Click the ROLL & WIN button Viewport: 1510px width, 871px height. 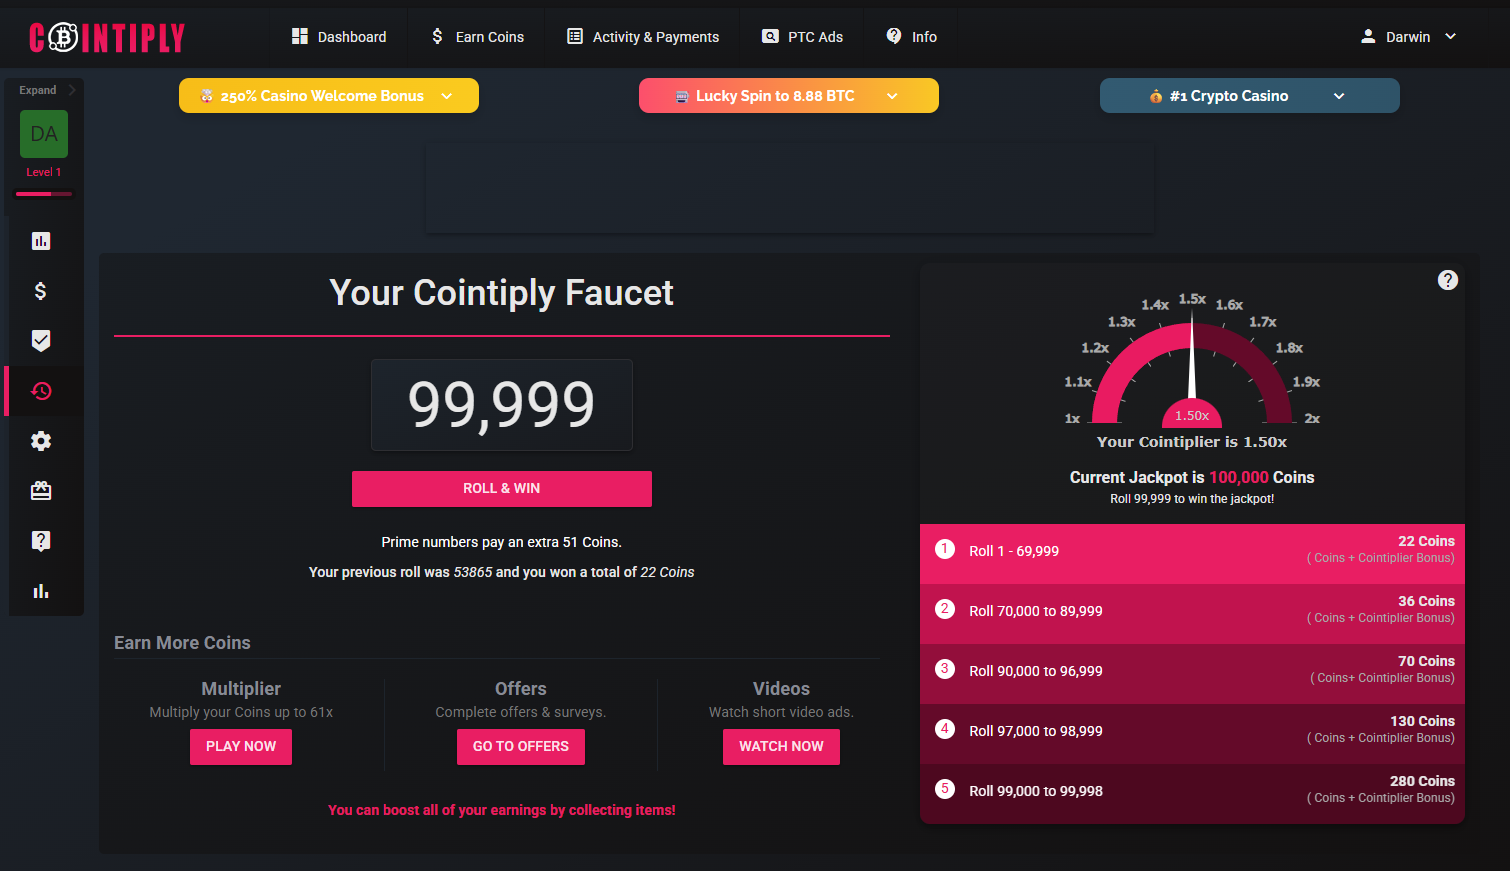(502, 489)
